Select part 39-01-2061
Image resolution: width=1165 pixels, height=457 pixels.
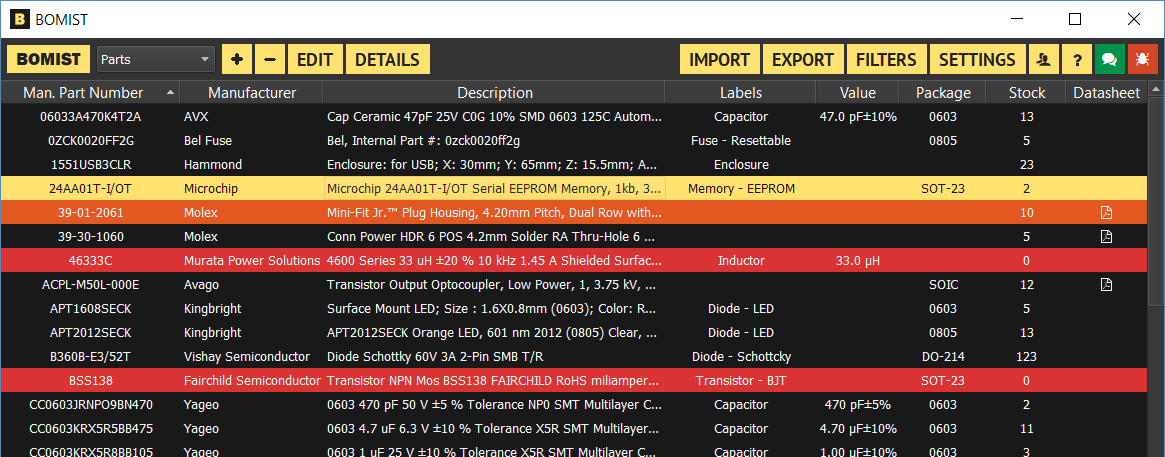(574, 213)
